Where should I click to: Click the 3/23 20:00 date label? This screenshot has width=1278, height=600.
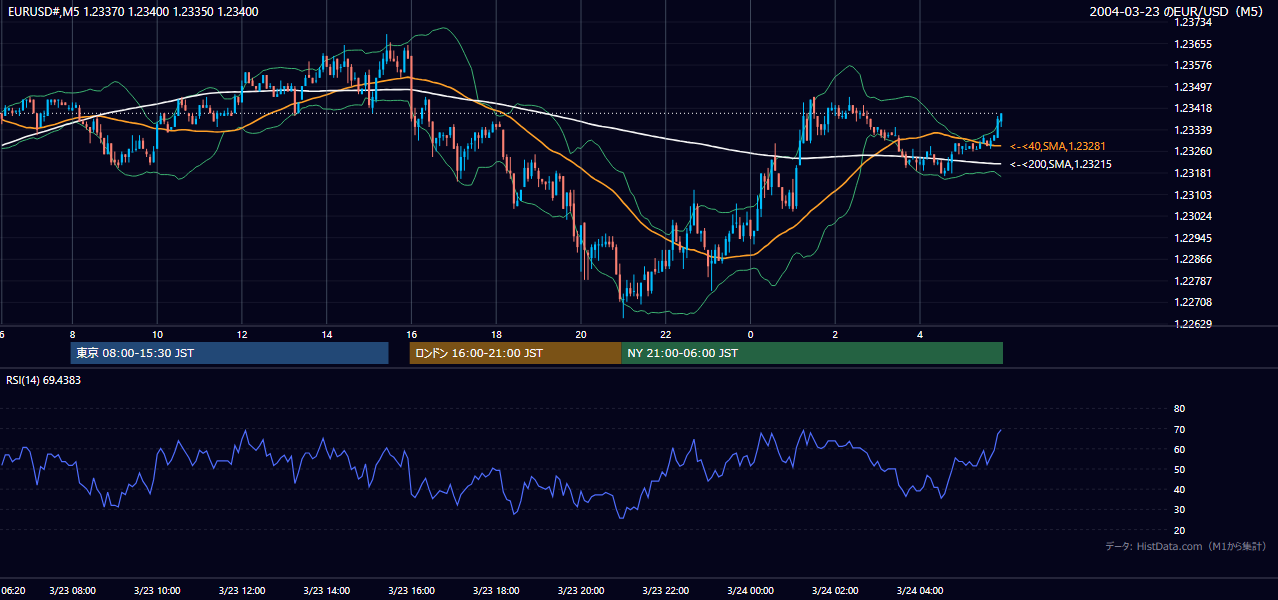click(x=581, y=591)
